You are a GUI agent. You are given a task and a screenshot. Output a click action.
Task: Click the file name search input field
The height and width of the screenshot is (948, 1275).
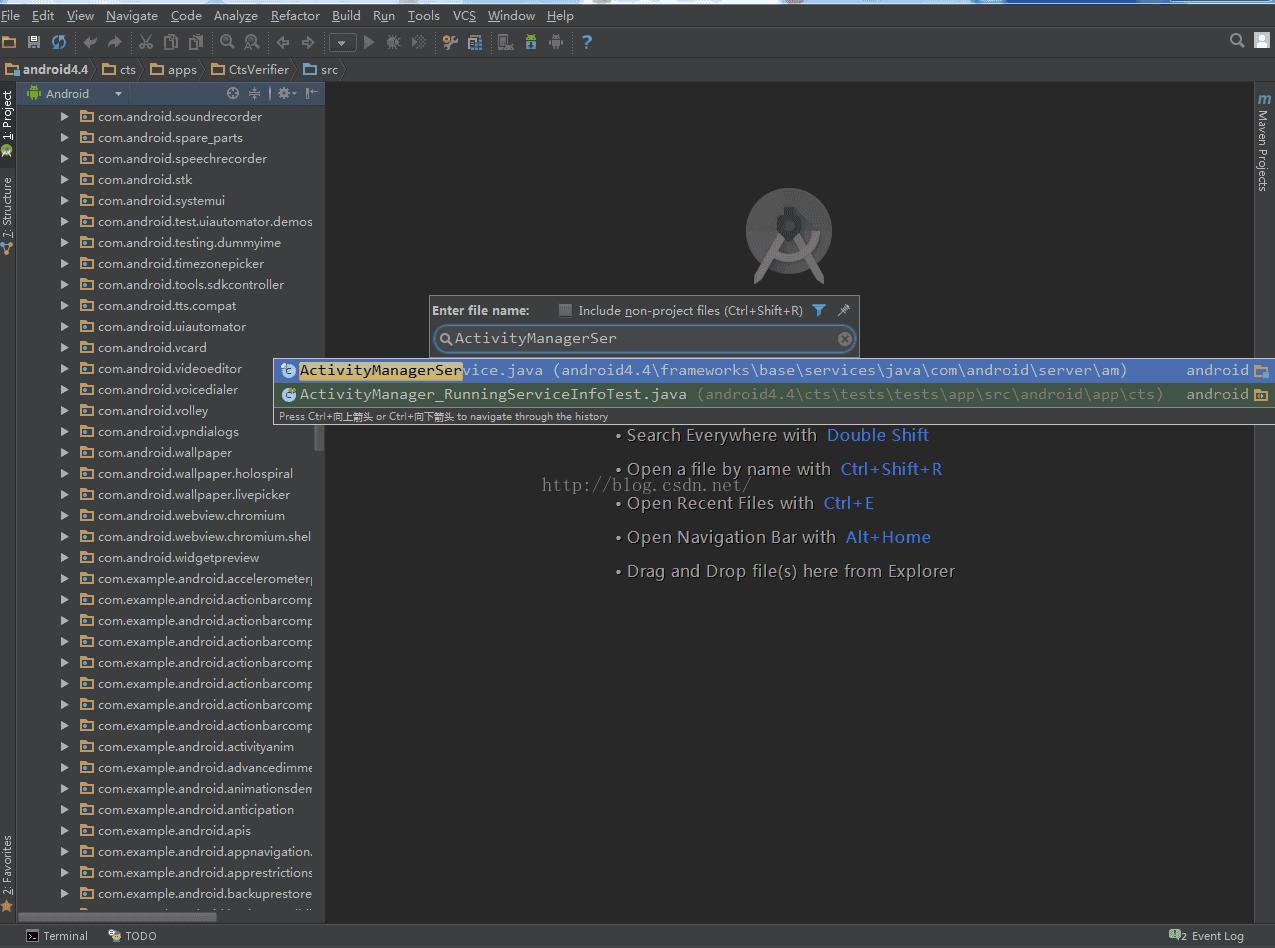(644, 339)
